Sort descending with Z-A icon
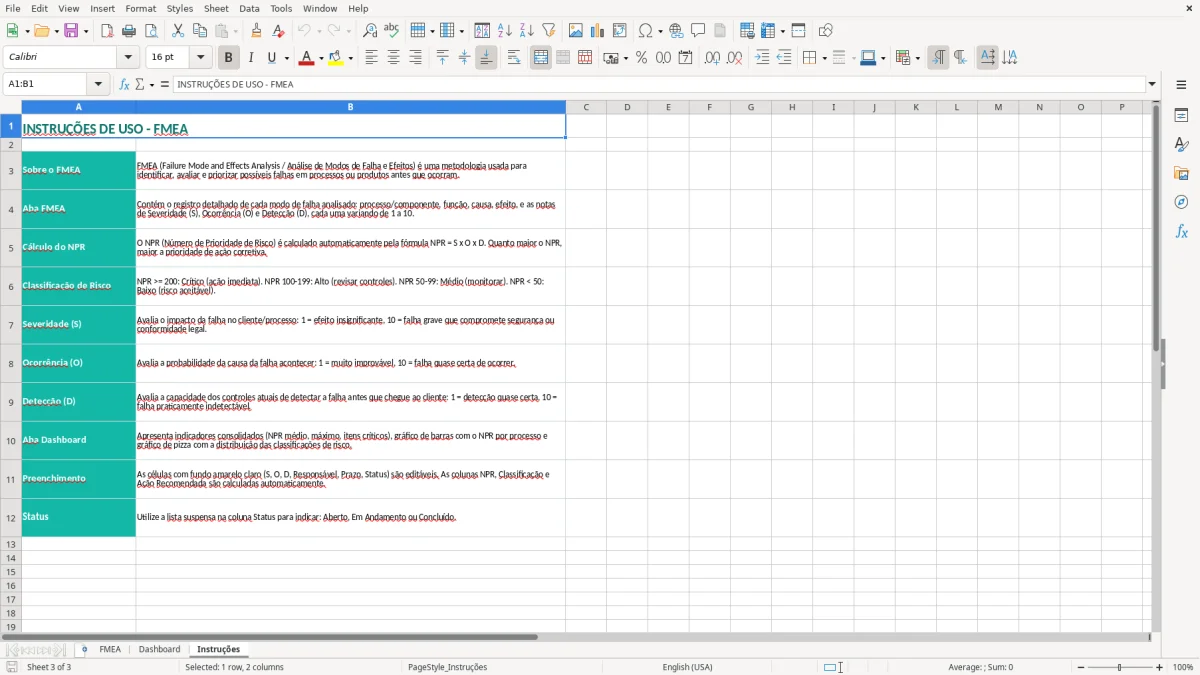 [x=527, y=31]
